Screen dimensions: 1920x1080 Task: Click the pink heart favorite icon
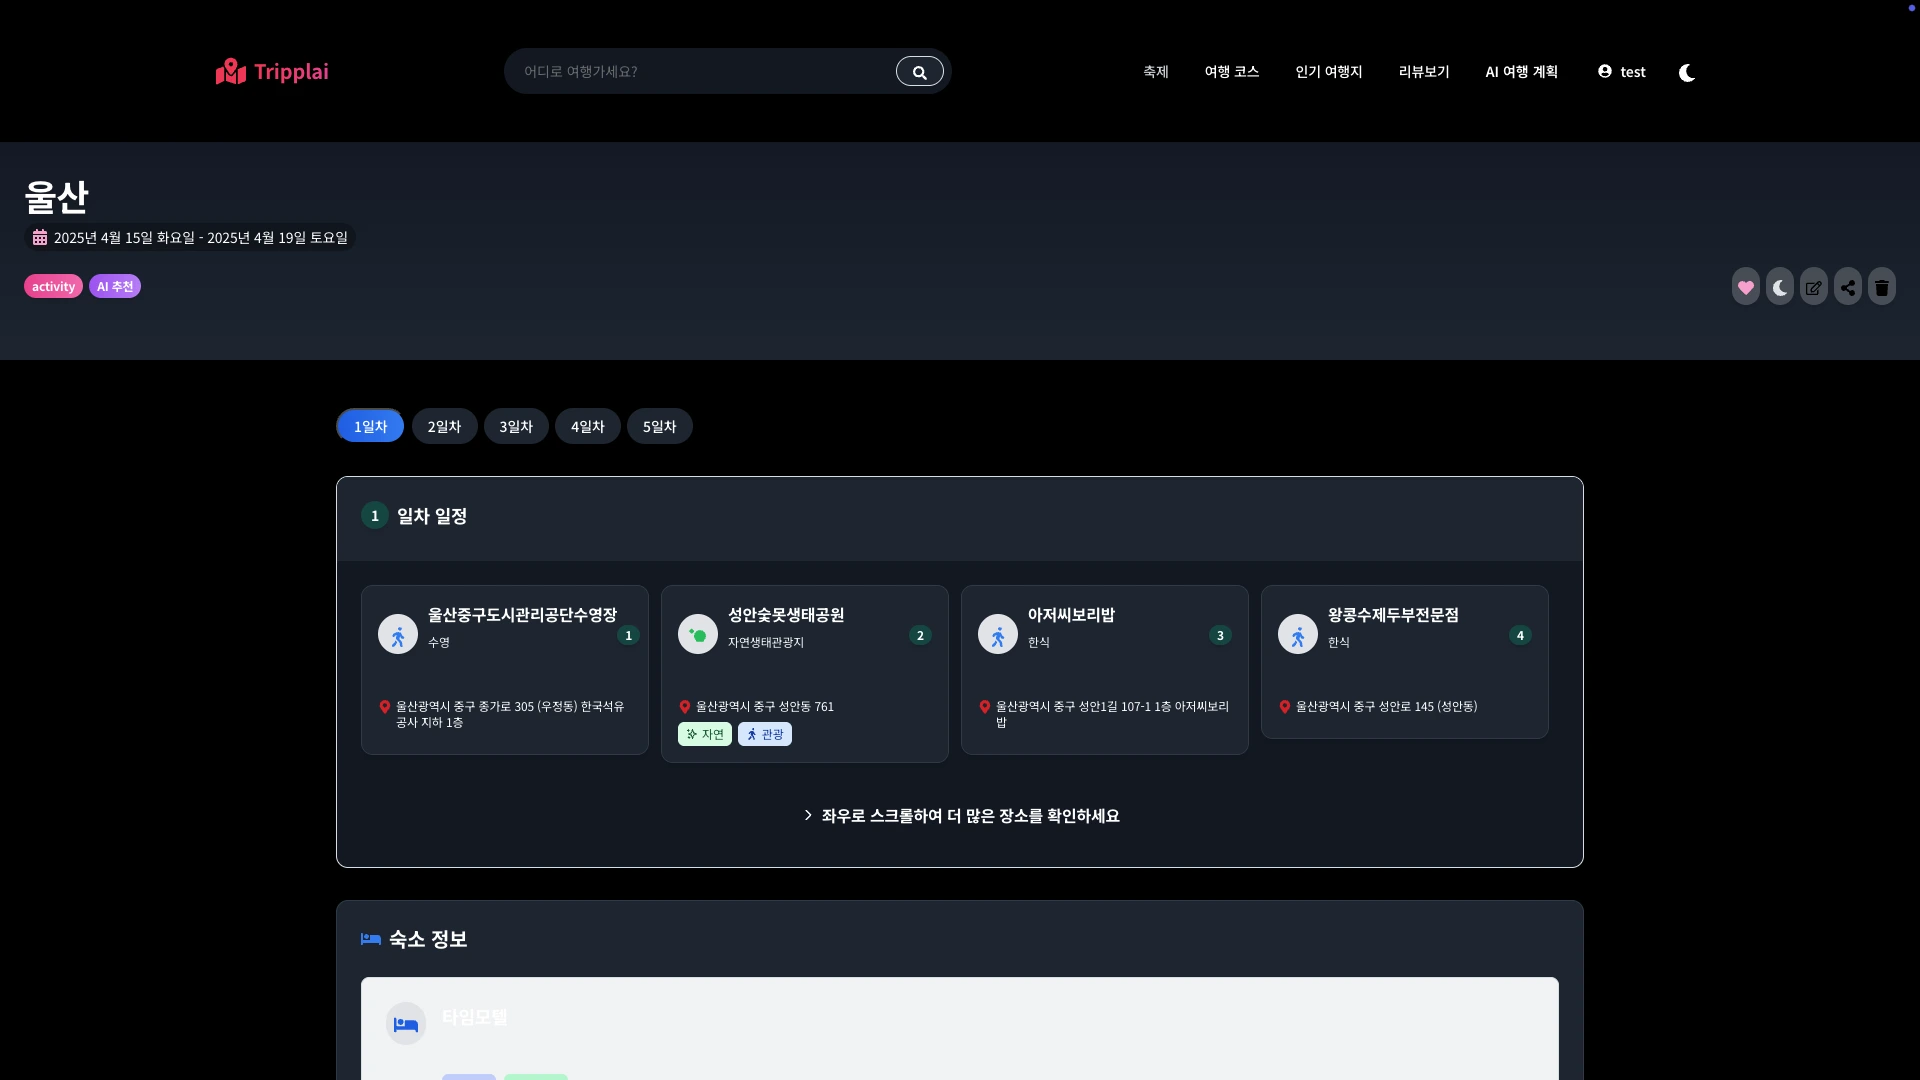tap(1745, 287)
